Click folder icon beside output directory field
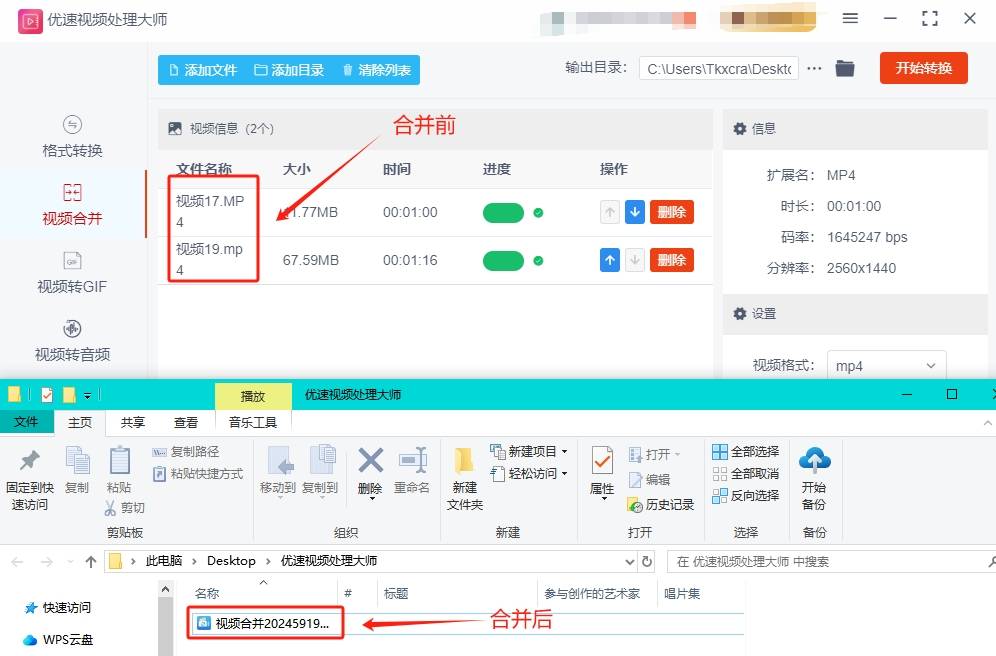996x656 pixels. 846,70
